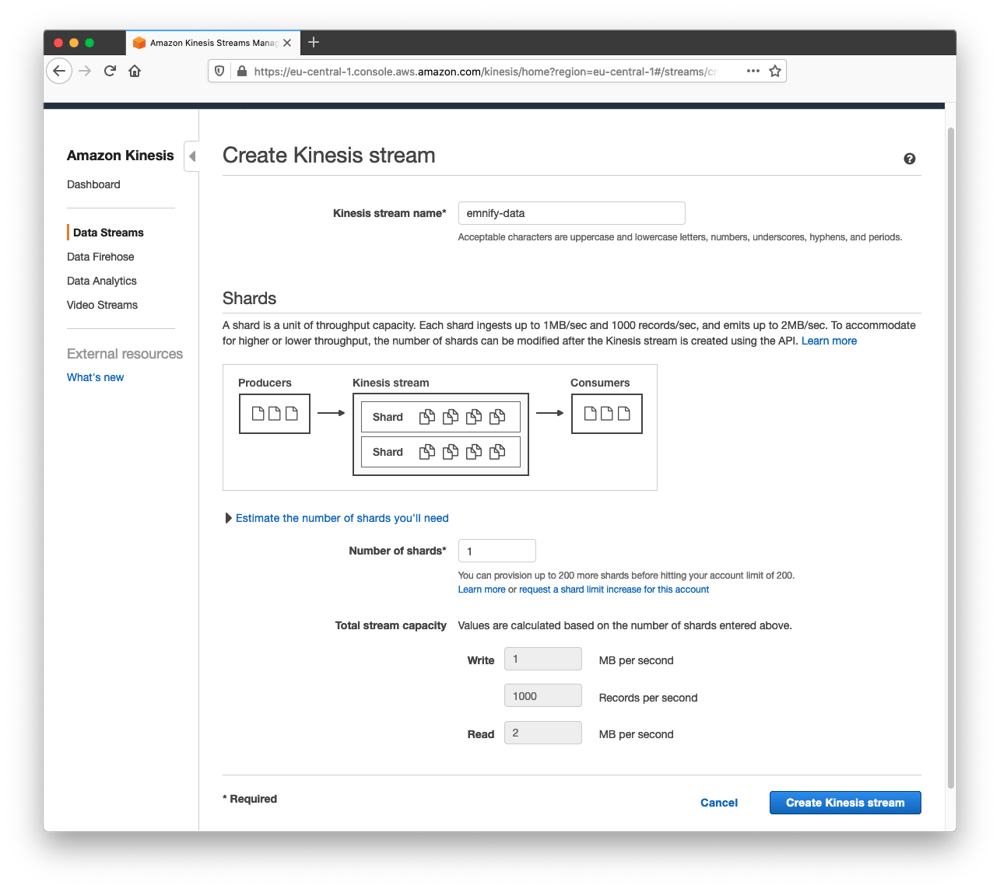Image resolution: width=1000 pixels, height=889 pixels.
Task: Click the macOS yellow minimize window button
Action: click(74, 43)
